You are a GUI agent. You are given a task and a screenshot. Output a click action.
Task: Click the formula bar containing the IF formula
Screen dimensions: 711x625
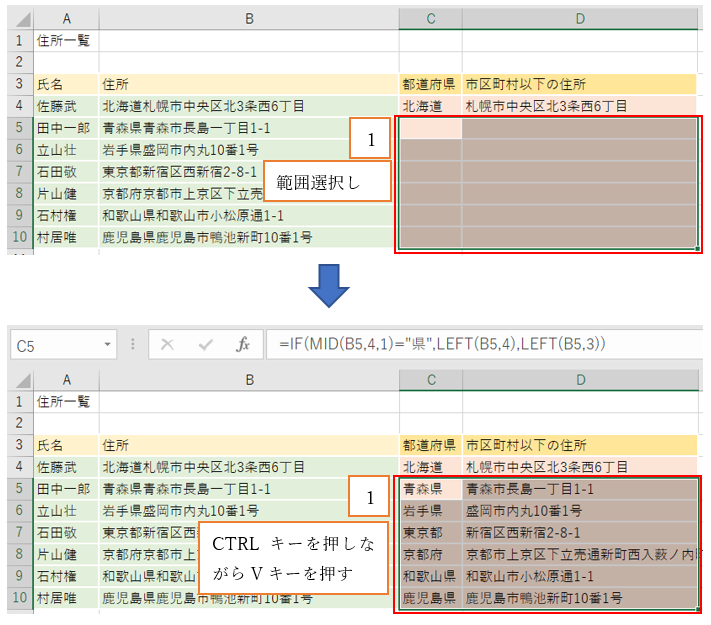(480, 345)
